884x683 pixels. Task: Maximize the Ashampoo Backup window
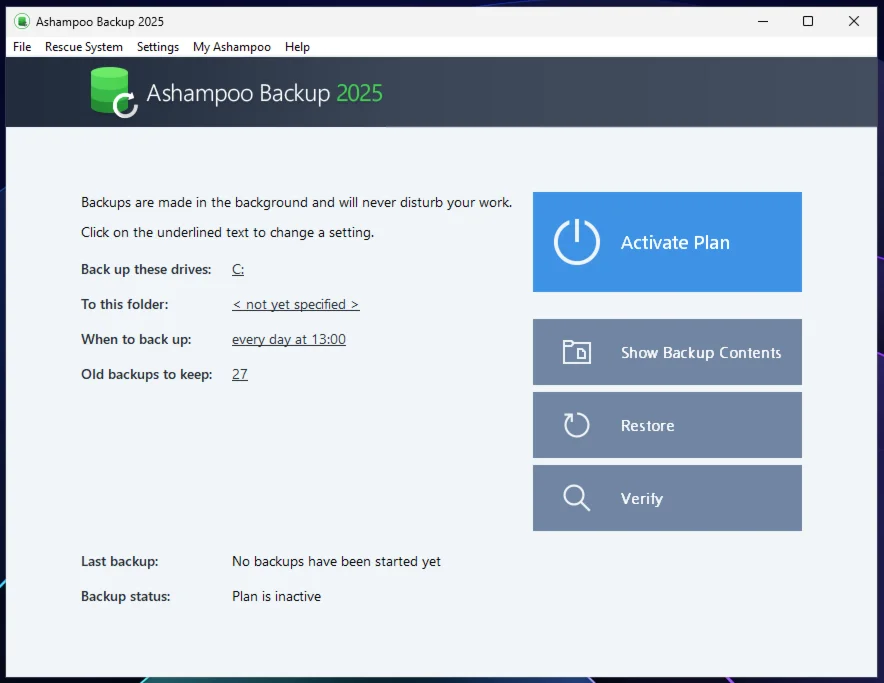coord(808,21)
